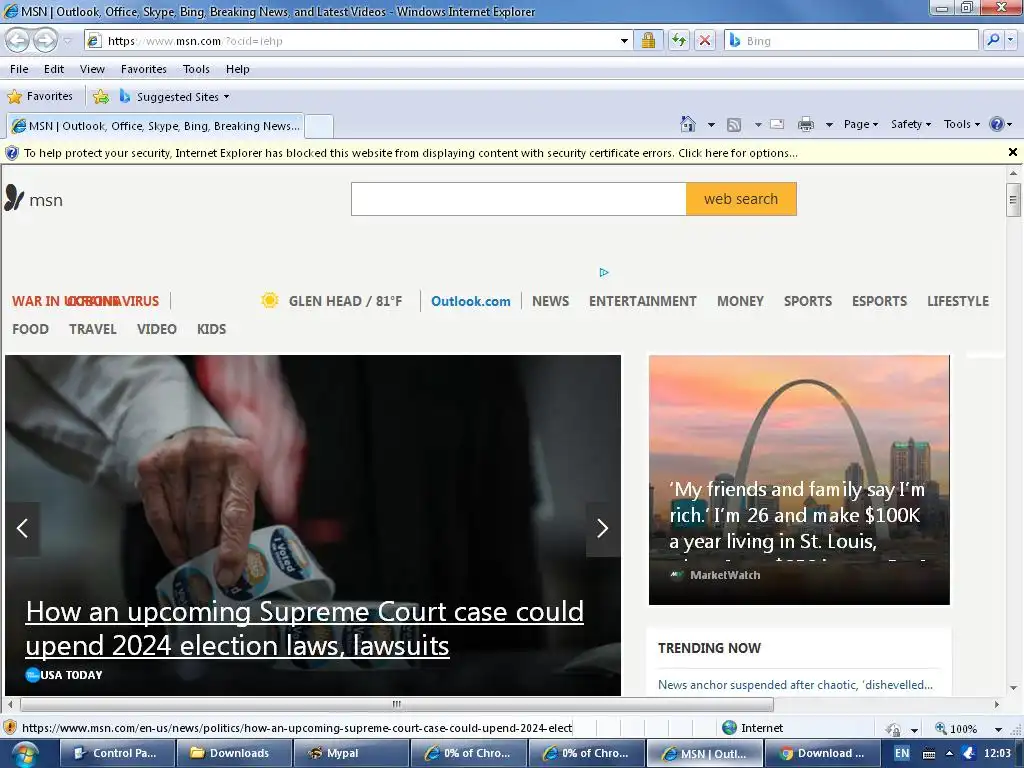Open the Tools command bar dropdown
The width and height of the screenshot is (1024, 768).
tap(962, 124)
